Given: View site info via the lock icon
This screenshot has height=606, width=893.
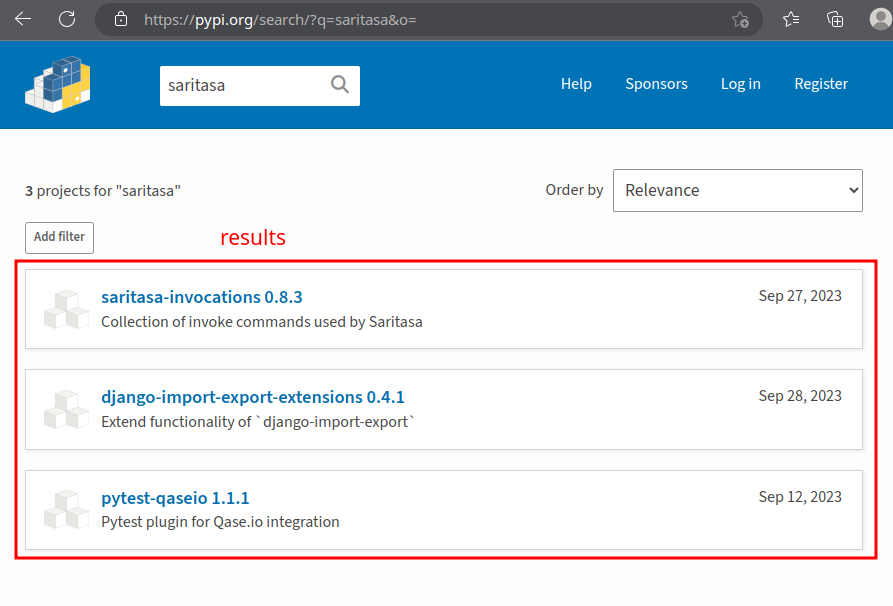Looking at the screenshot, I should tap(121, 19).
